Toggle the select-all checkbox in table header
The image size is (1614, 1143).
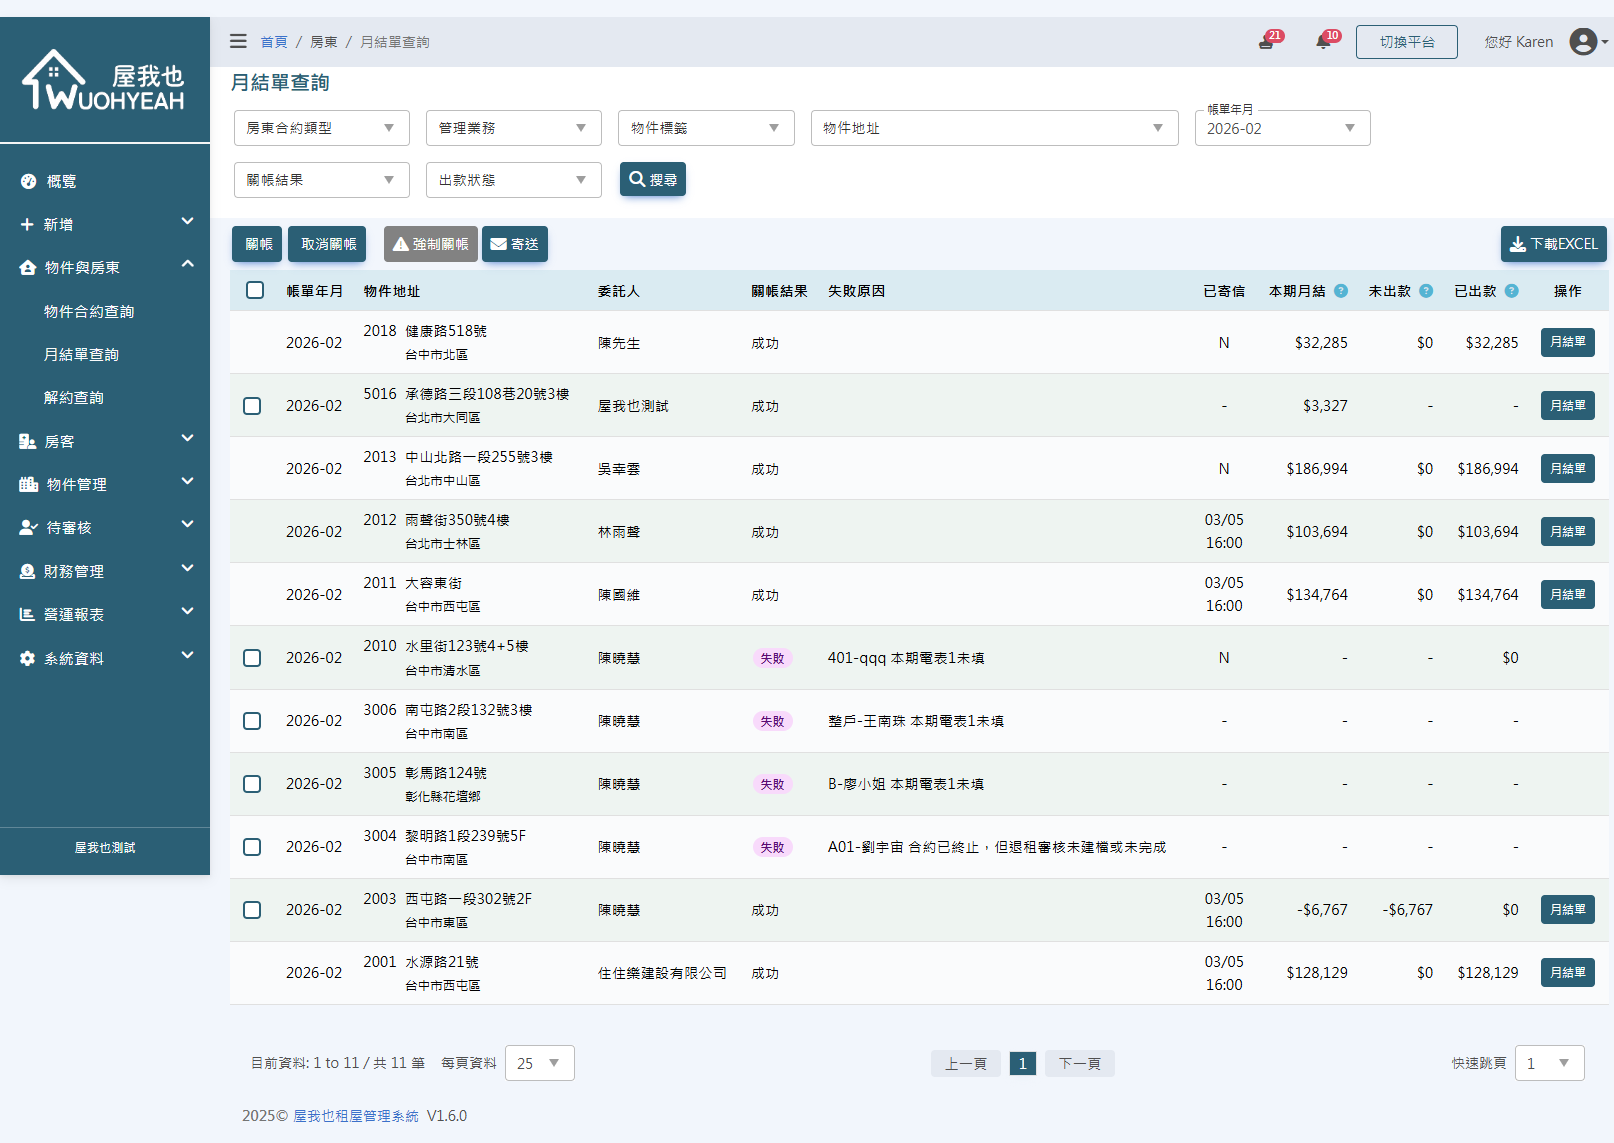(x=255, y=290)
